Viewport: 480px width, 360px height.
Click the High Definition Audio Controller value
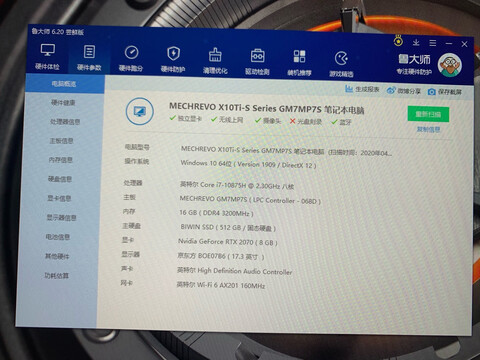(x=234, y=271)
